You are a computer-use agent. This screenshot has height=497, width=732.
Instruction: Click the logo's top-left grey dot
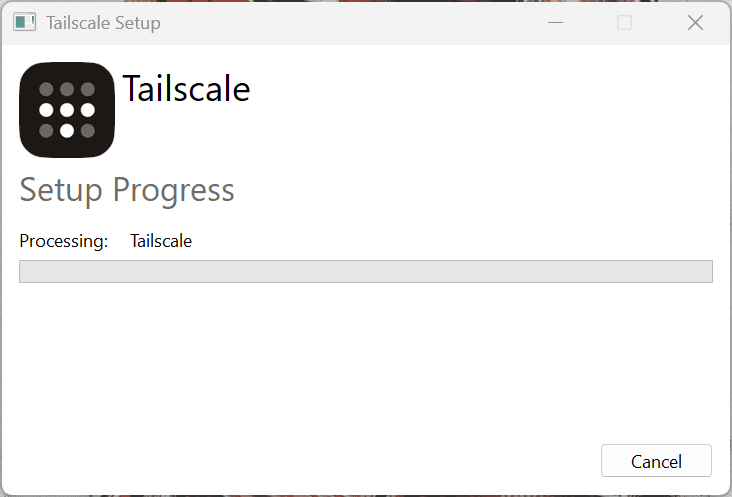click(46, 89)
